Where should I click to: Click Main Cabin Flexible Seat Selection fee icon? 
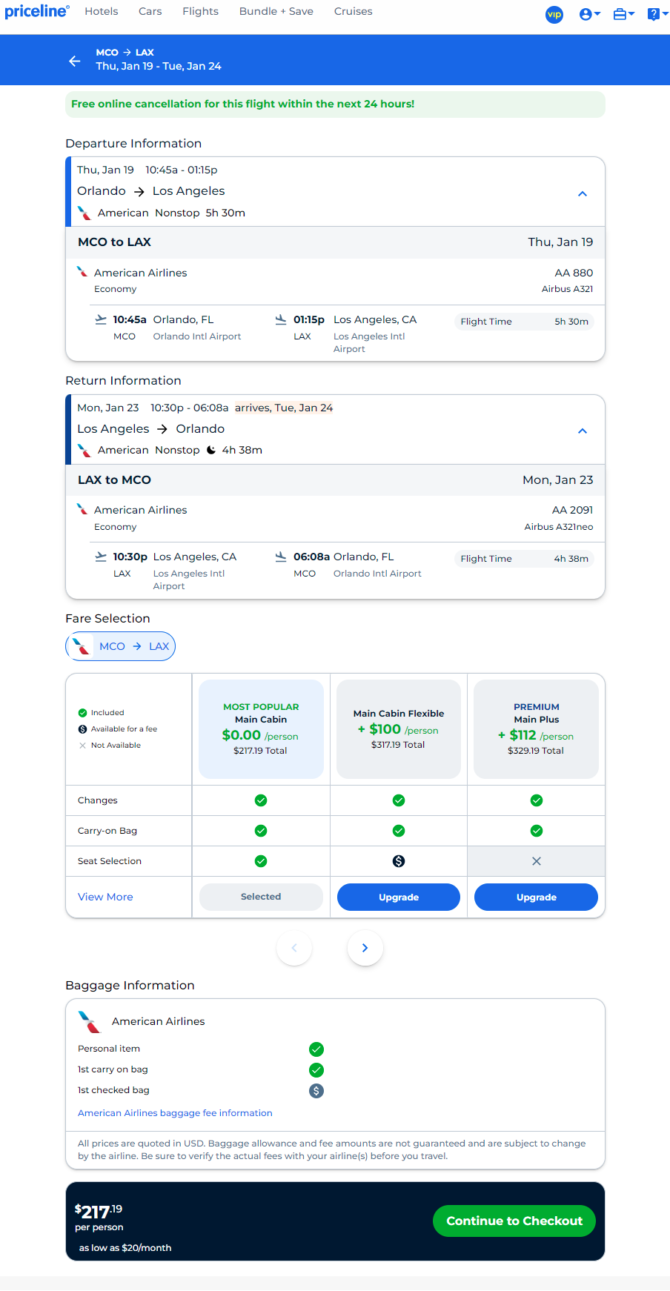398,861
